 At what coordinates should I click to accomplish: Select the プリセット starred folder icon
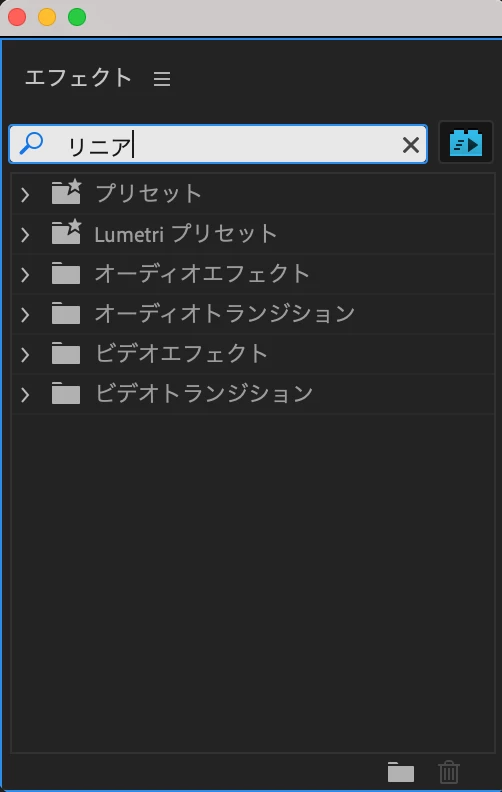[66, 192]
